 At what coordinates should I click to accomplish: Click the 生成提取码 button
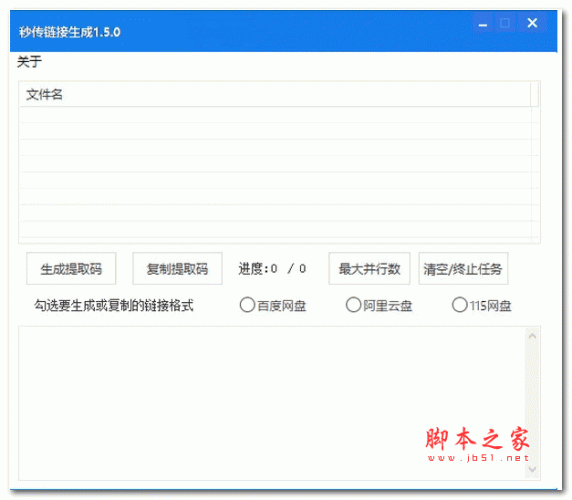[x=71, y=268]
